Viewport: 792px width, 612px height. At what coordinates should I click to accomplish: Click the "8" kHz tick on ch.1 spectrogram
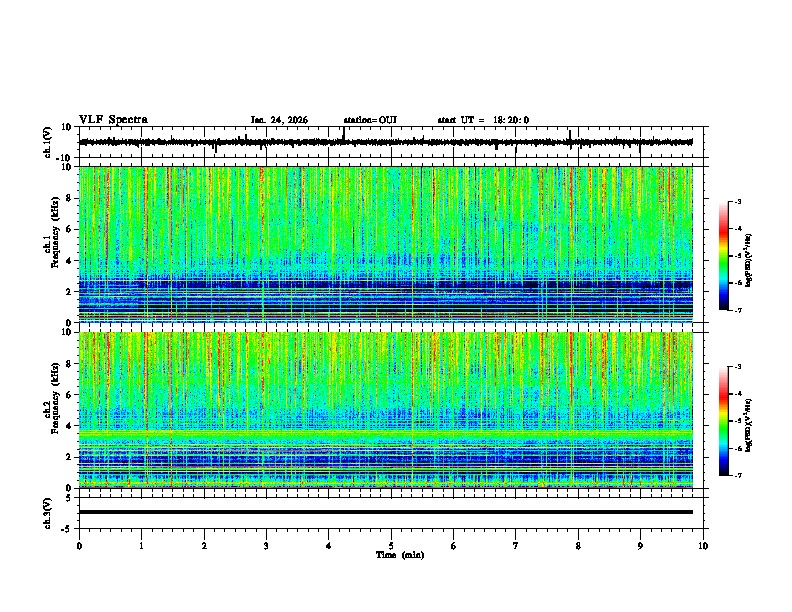coord(70,198)
